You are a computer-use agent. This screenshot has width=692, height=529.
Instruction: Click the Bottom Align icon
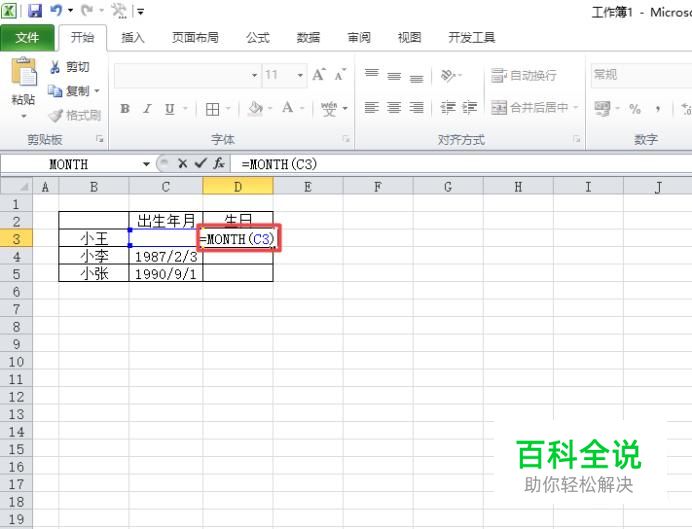(x=416, y=77)
